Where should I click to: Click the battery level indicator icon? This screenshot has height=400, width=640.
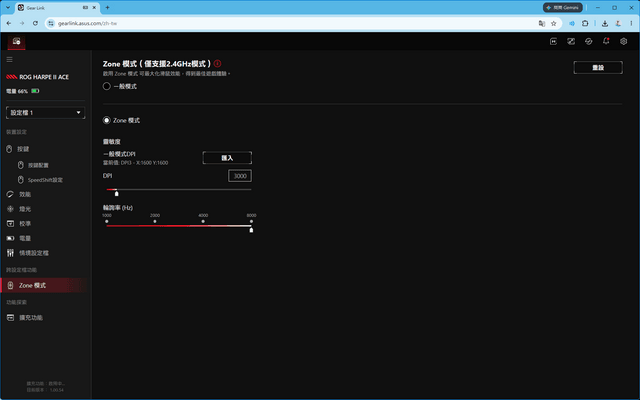click(x=35, y=91)
